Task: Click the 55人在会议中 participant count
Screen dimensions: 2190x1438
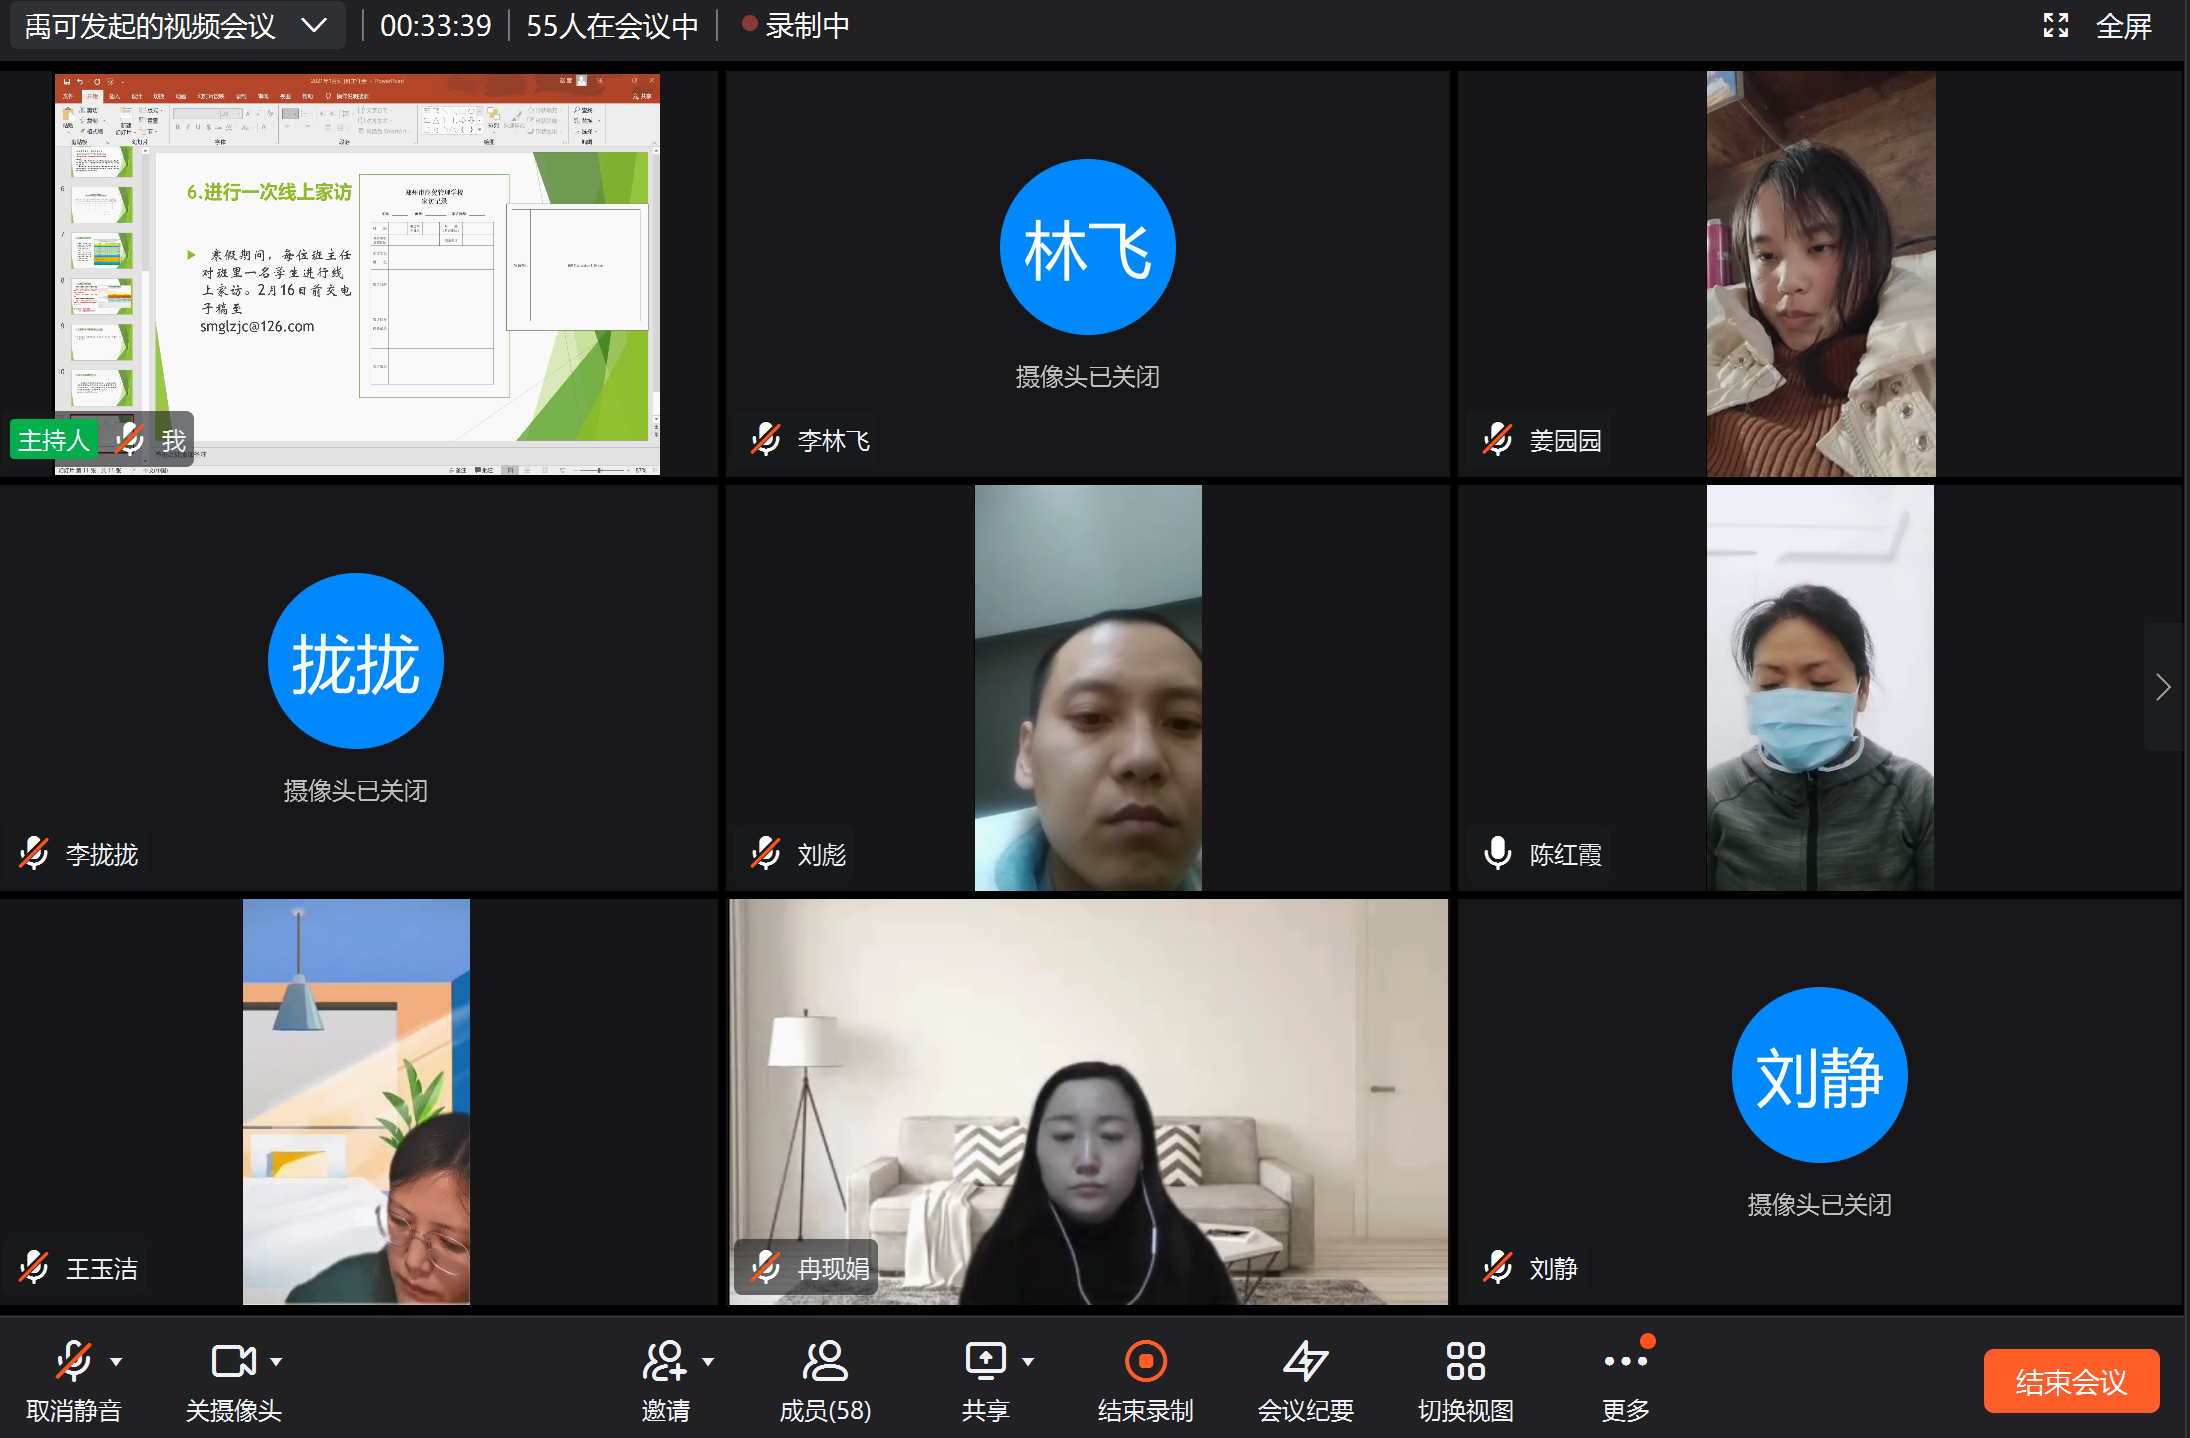Action: pyautogui.click(x=612, y=26)
